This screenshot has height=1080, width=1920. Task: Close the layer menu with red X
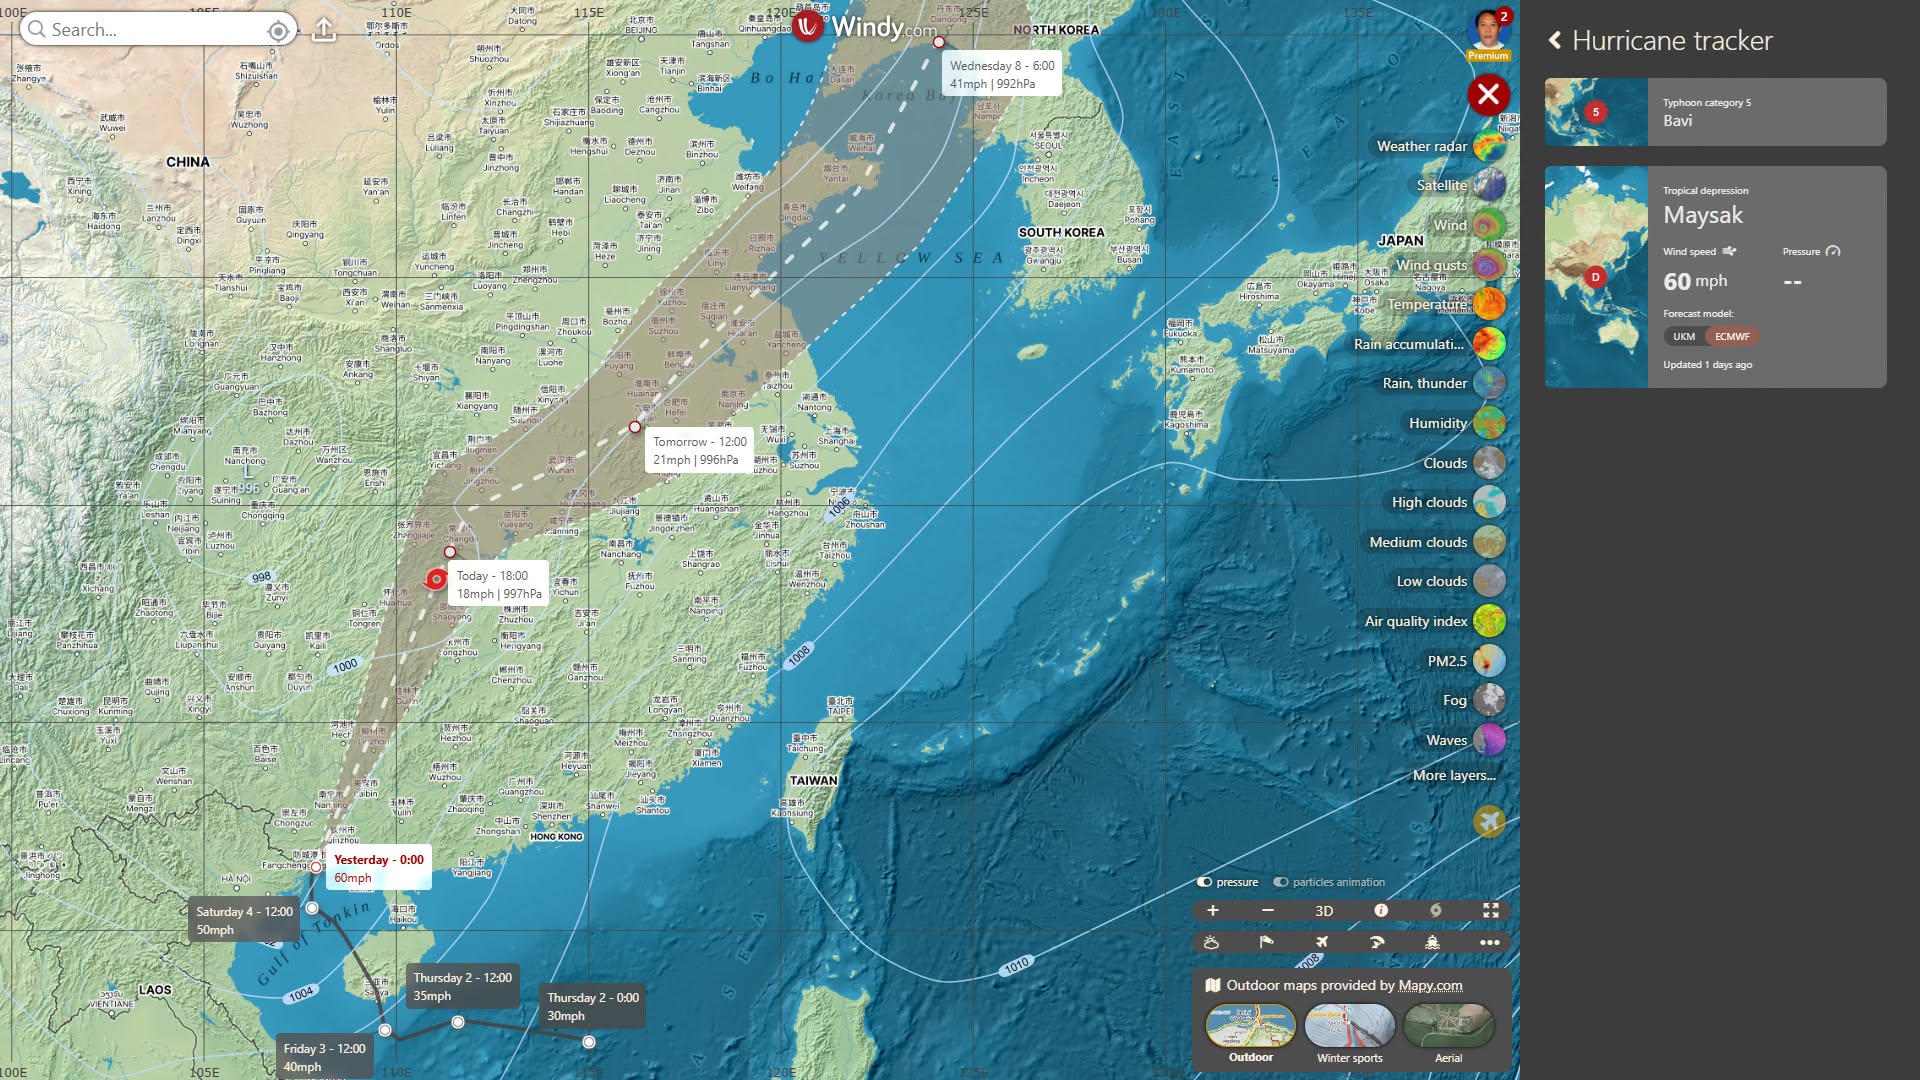point(1488,95)
